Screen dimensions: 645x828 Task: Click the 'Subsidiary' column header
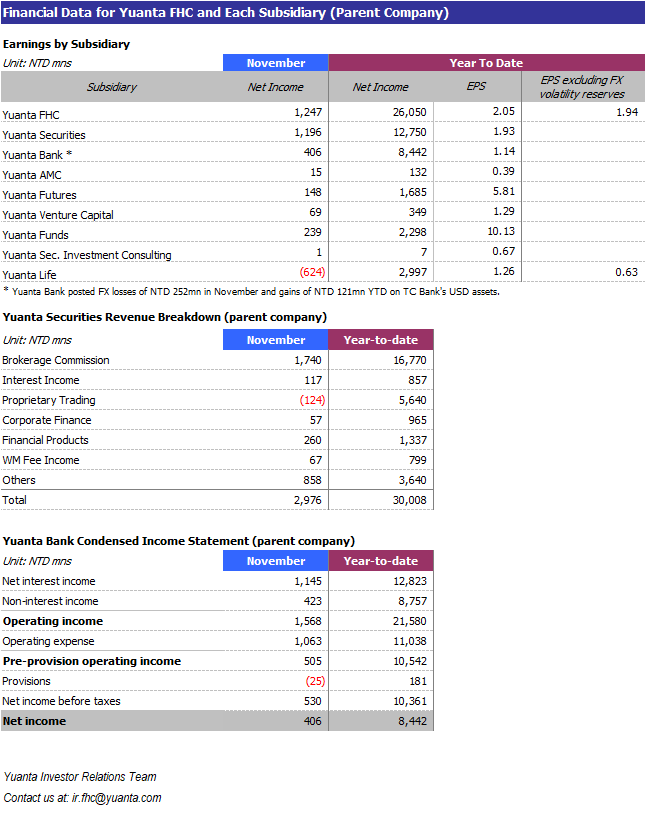coord(111,87)
